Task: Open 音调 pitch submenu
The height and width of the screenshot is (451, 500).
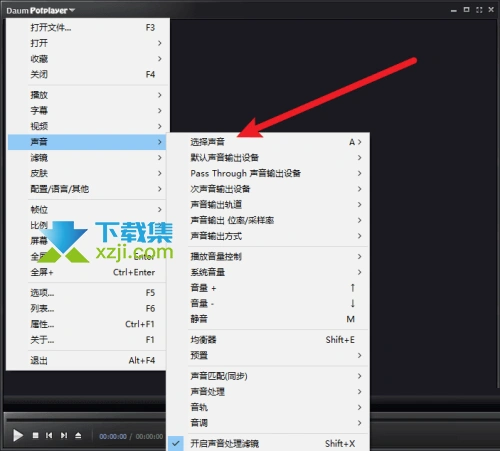Action: click(x=268, y=423)
